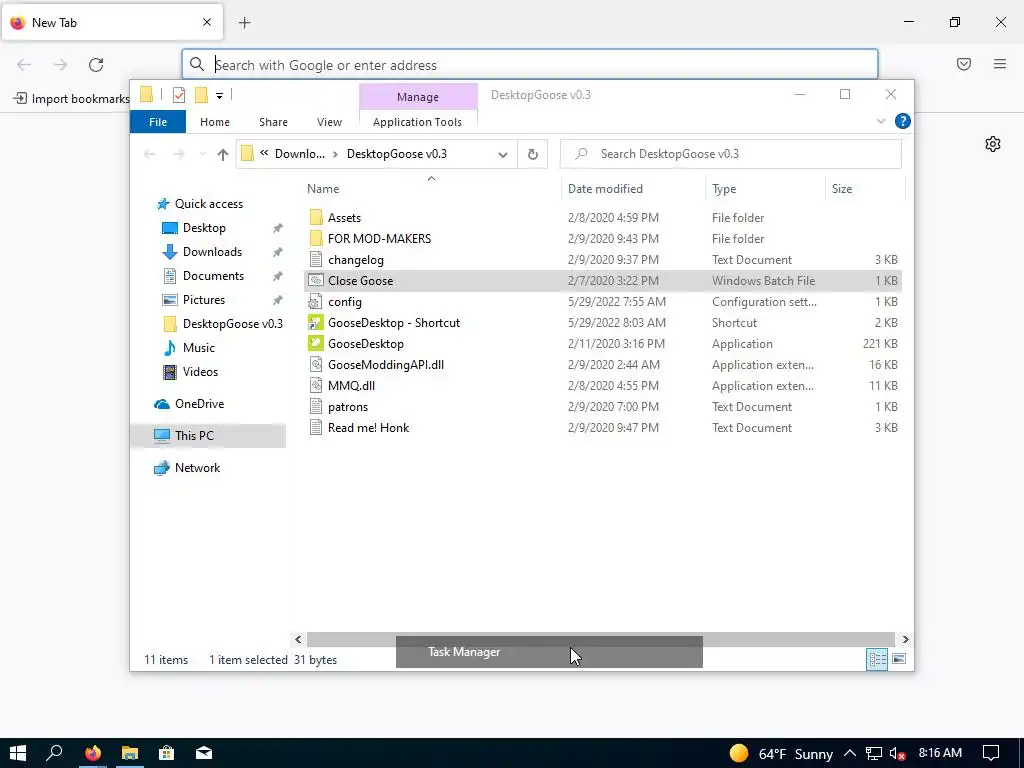Open the Save to Pocket button in Firefox

coord(964,64)
